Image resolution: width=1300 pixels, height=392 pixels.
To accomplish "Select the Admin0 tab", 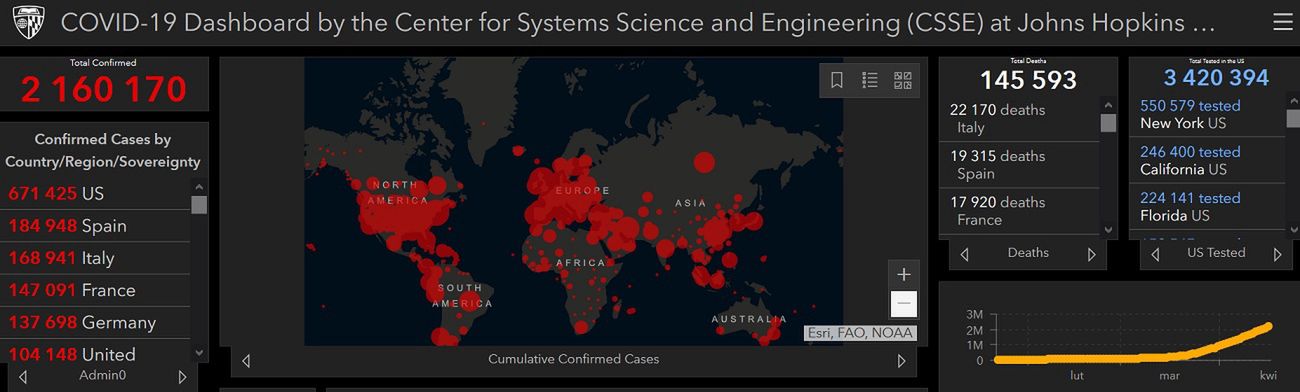I will (103, 376).
